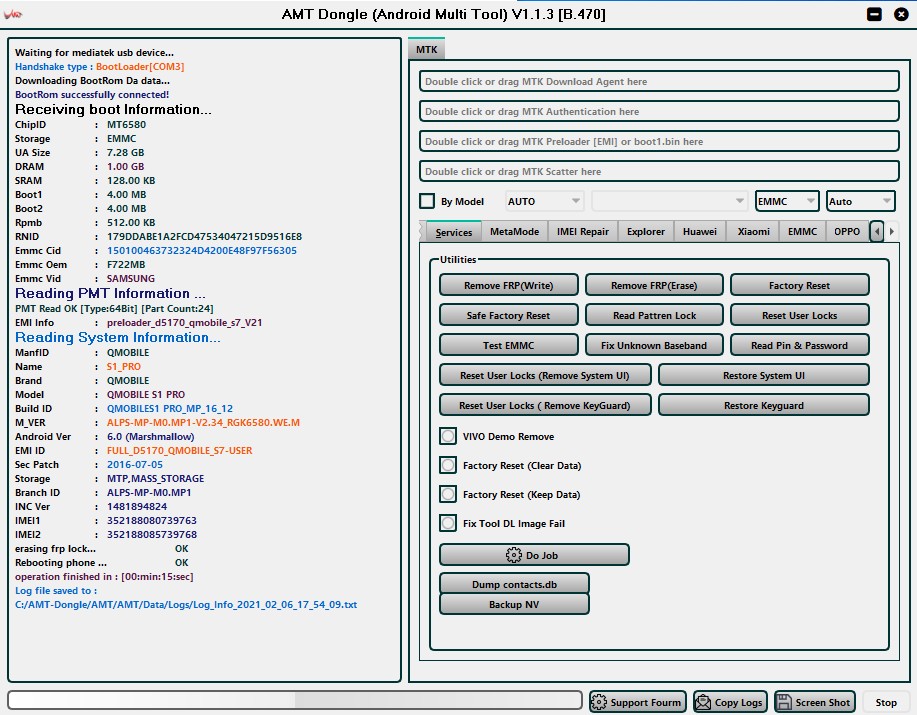Open the Auto mode dropdown
This screenshot has width=917, height=715.
coord(860,201)
